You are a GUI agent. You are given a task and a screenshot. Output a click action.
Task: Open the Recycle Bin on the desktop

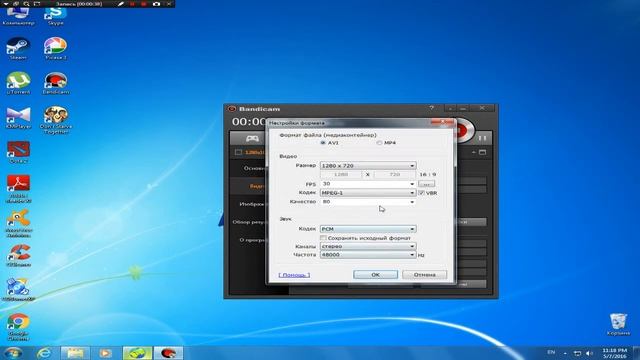click(x=618, y=324)
